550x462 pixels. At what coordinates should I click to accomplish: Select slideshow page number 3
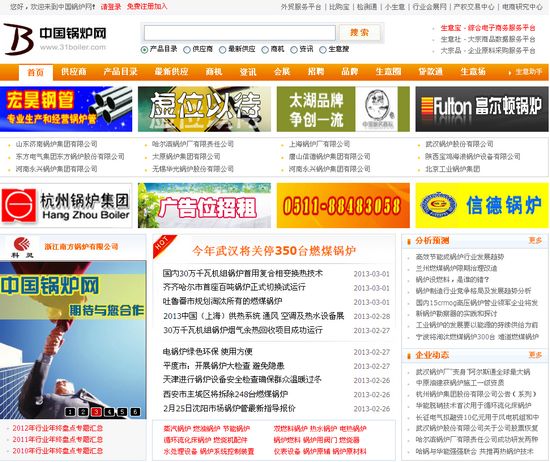point(96,411)
